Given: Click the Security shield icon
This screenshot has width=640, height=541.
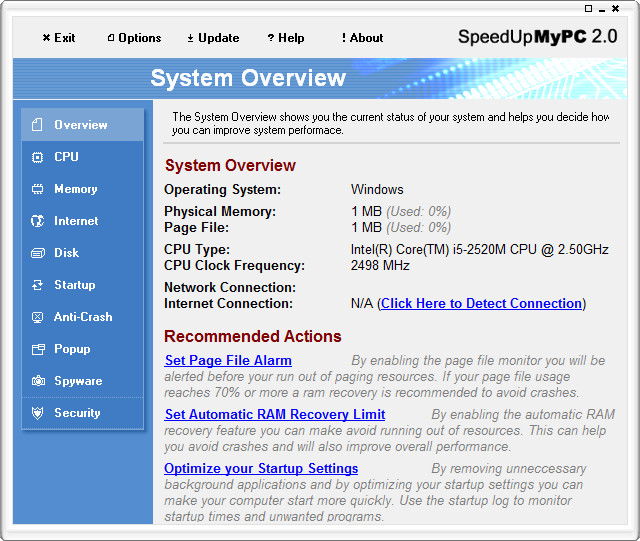Looking at the screenshot, I should [37, 413].
